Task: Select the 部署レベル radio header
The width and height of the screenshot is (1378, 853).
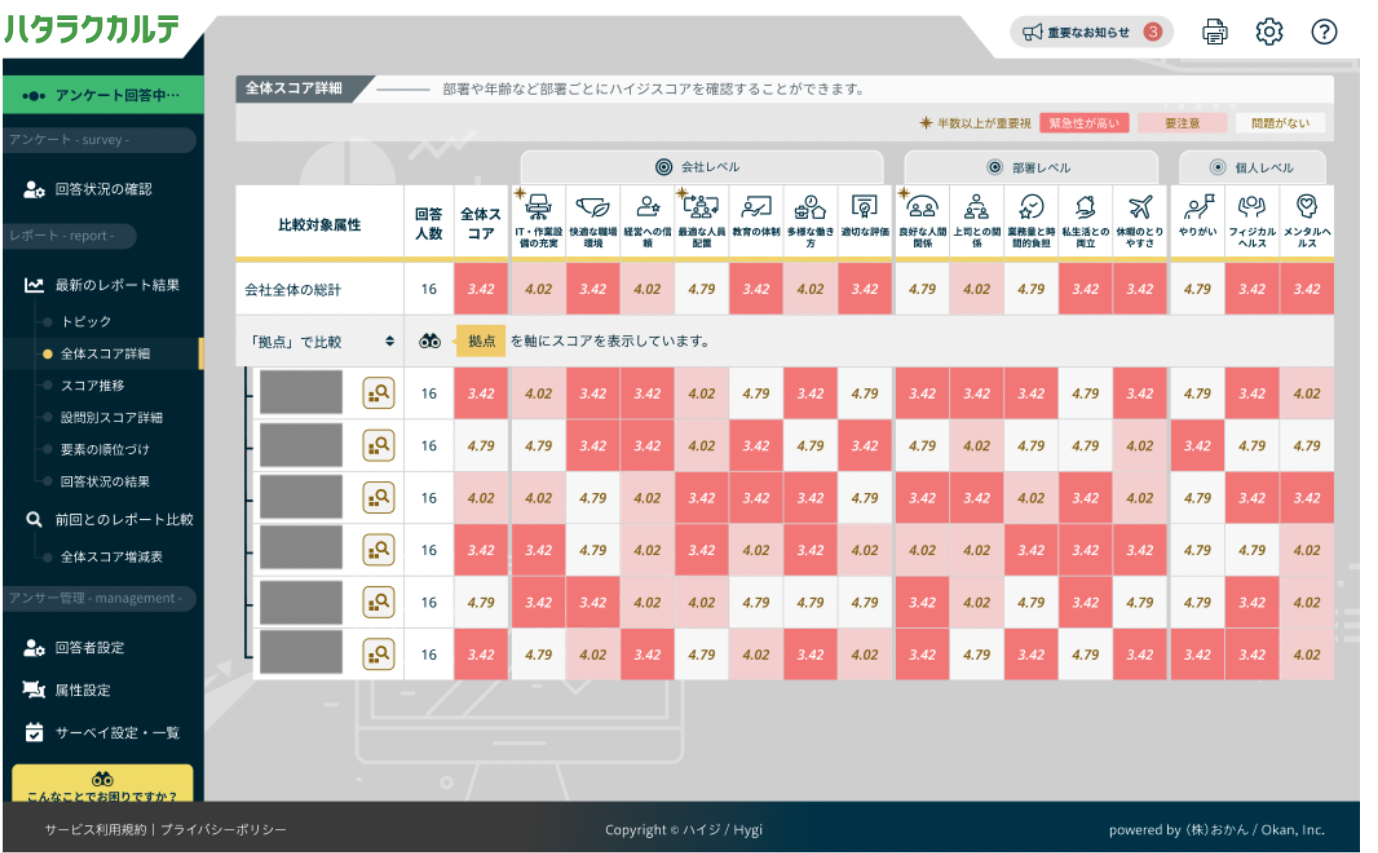Action: coord(1030,167)
